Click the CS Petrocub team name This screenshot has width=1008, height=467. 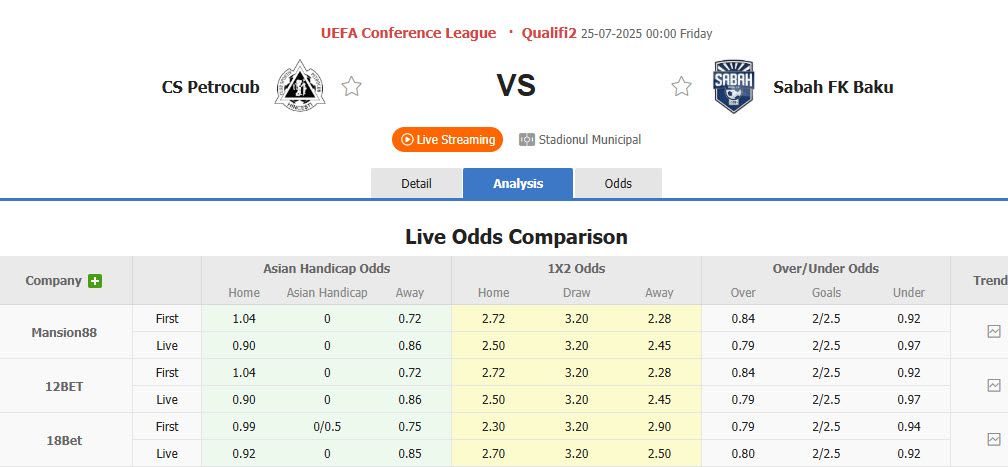click(x=210, y=87)
